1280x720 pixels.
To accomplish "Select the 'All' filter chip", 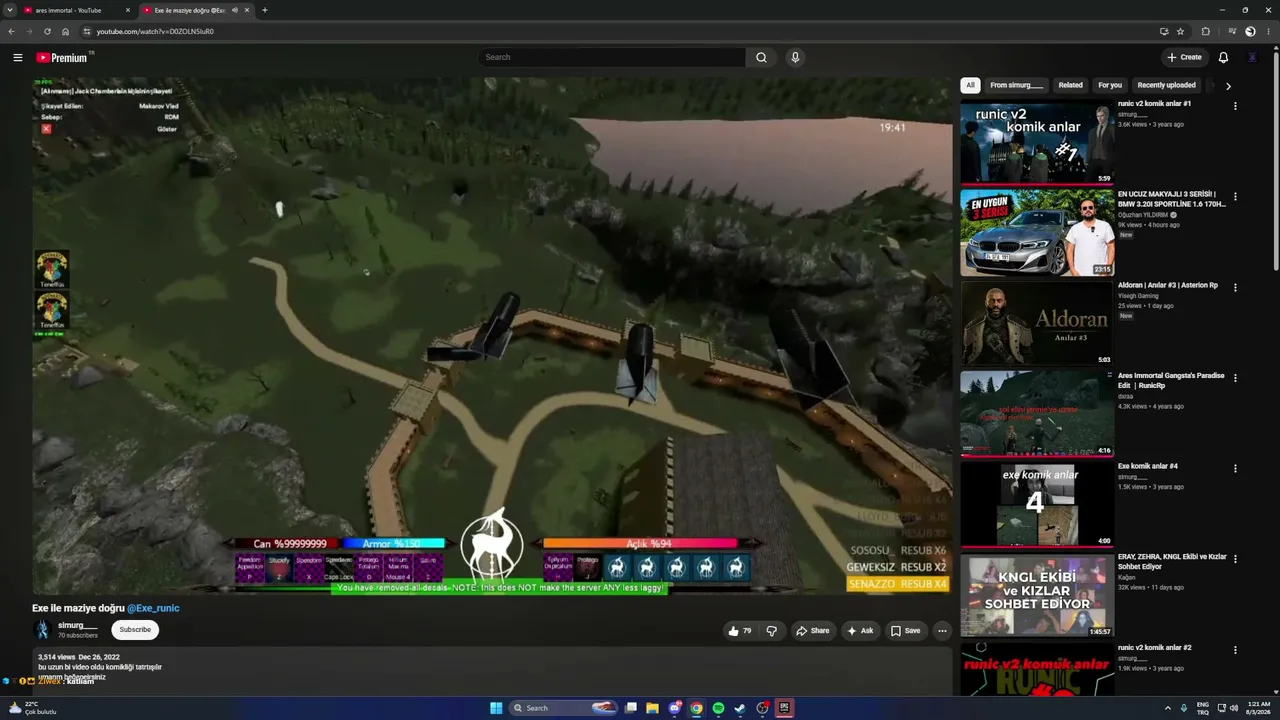I will click(x=970, y=85).
